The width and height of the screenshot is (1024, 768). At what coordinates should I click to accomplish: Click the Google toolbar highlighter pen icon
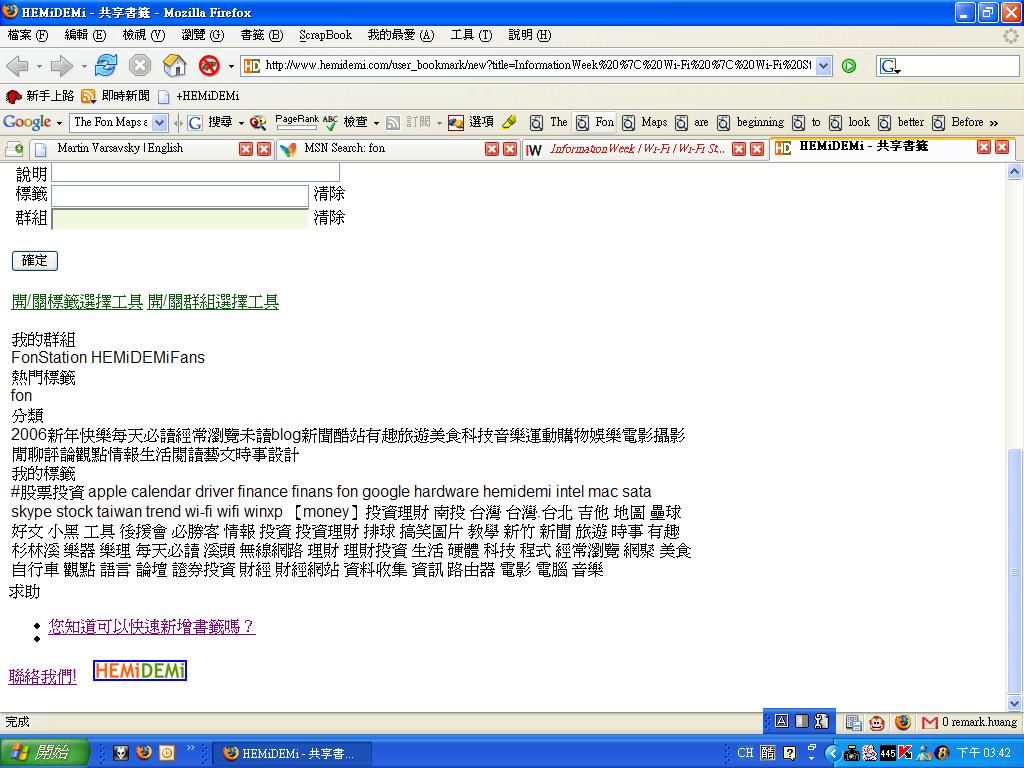pyautogui.click(x=509, y=122)
